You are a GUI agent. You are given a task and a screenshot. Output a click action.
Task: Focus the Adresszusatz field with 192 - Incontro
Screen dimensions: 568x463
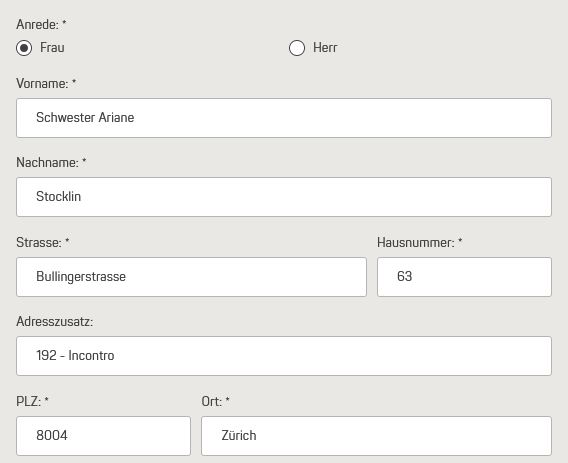[x=284, y=356]
